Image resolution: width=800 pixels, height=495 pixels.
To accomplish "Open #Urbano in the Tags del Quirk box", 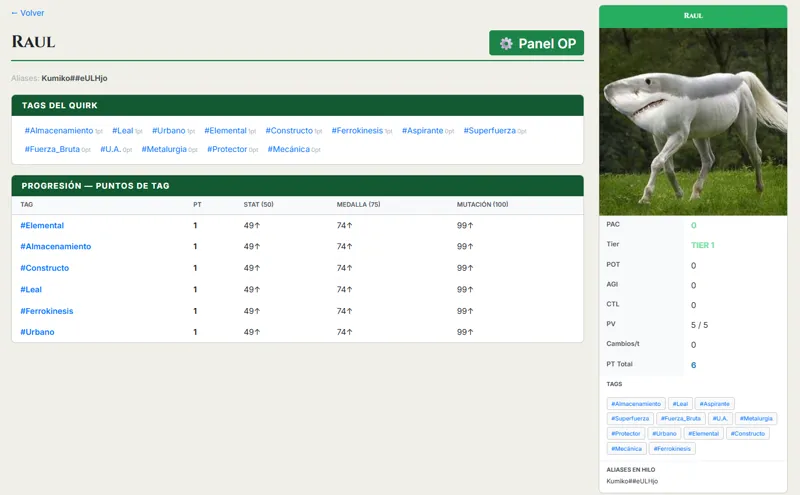I will click(x=168, y=131).
